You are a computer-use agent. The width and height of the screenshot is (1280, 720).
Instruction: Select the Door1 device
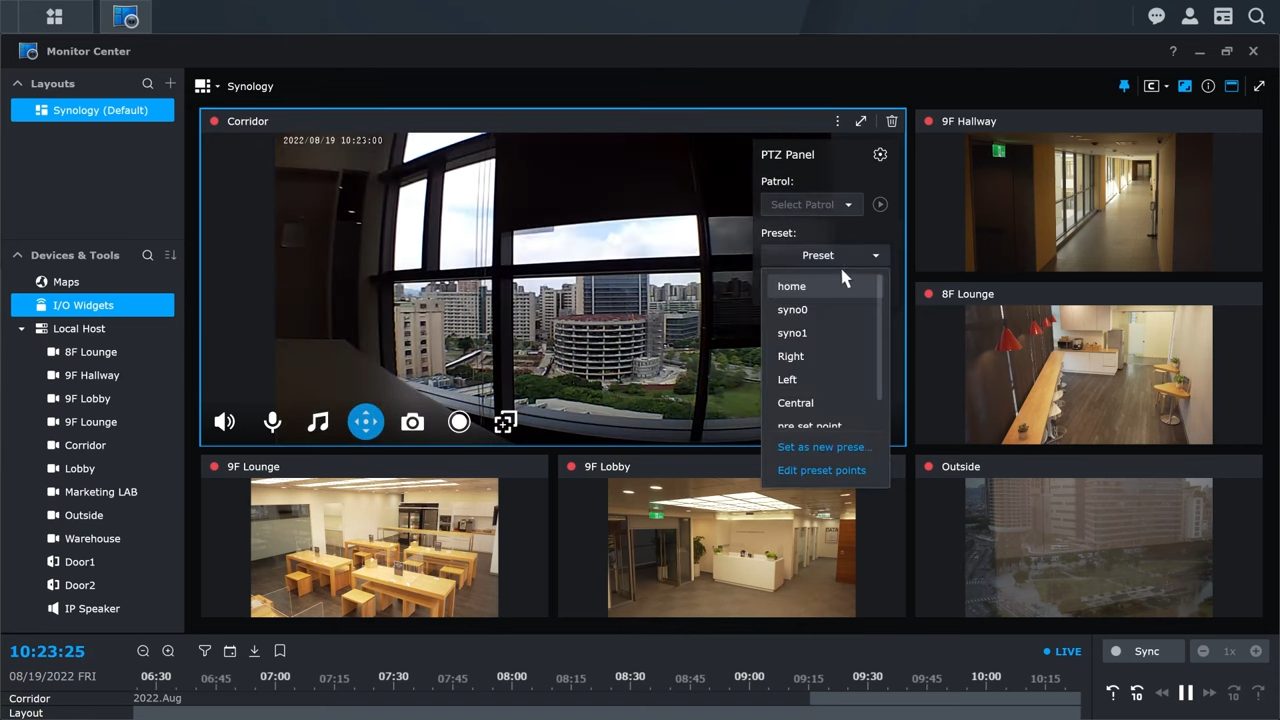[x=92, y=562]
